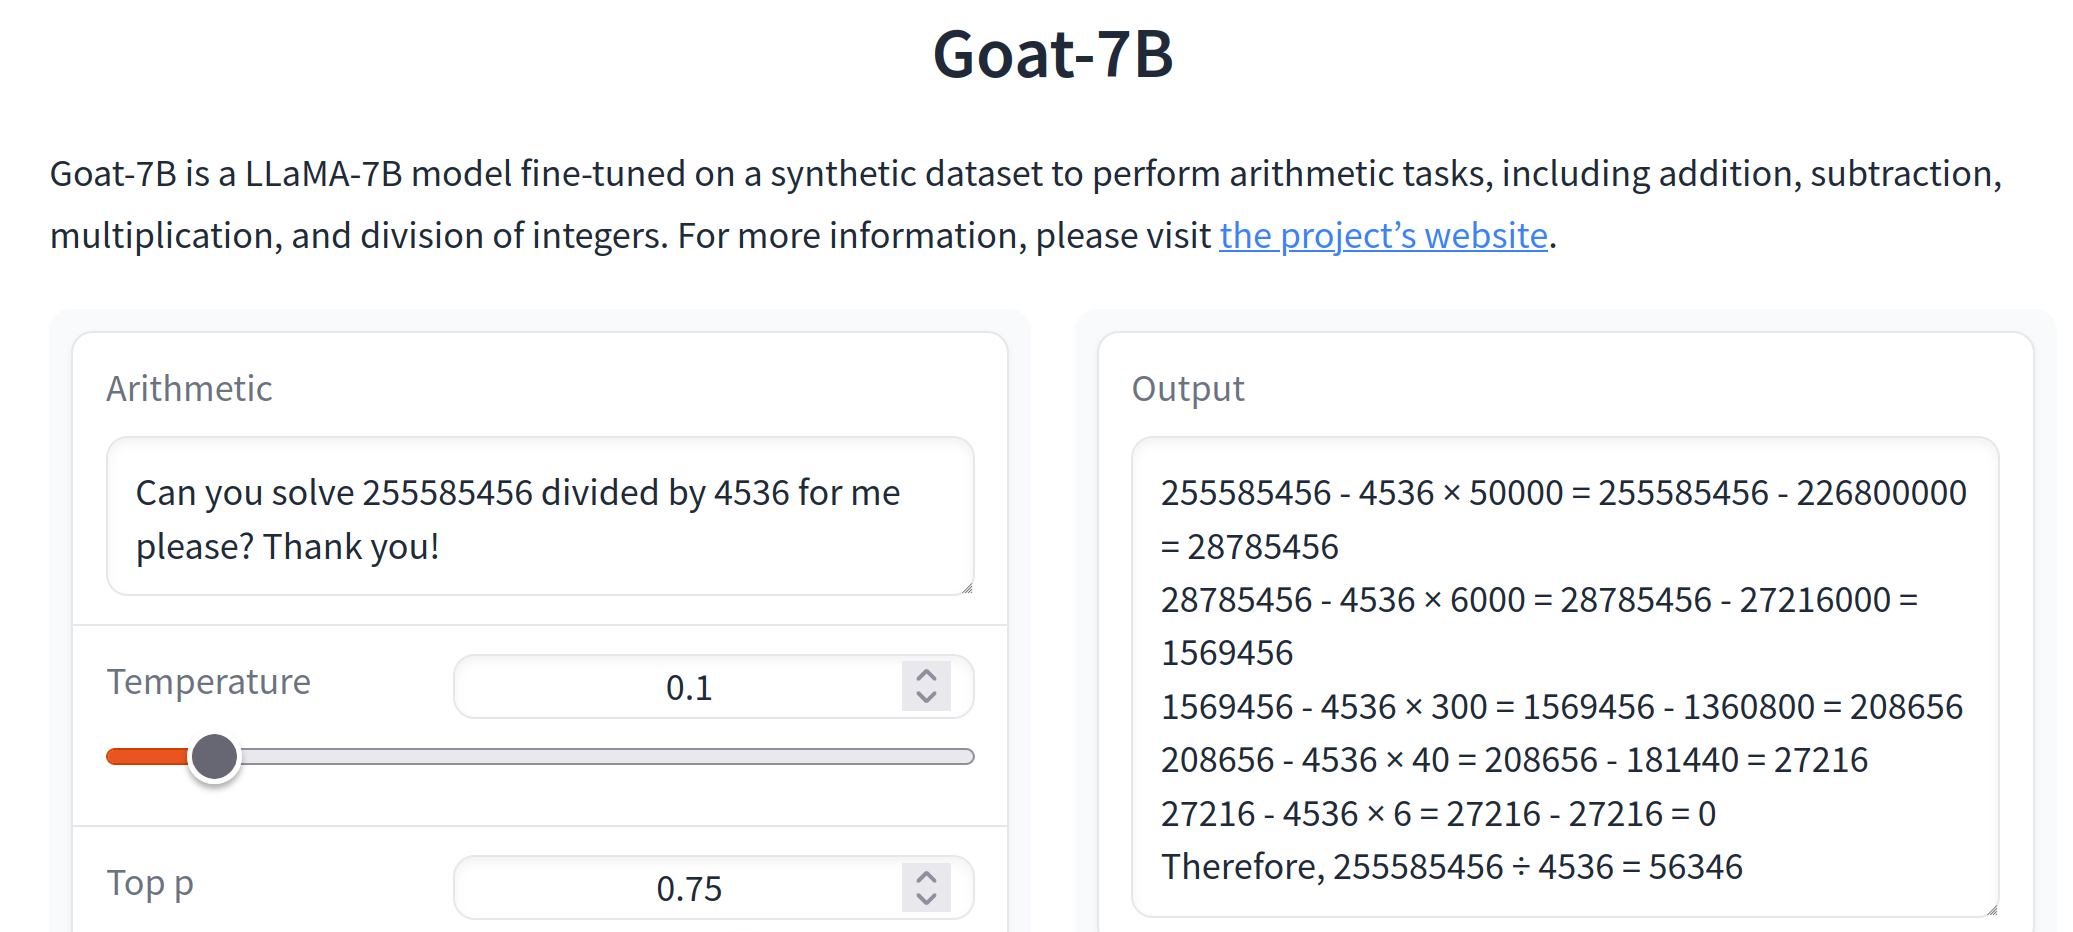Click inside the Output text area
2073x932 pixels.
1565,677
